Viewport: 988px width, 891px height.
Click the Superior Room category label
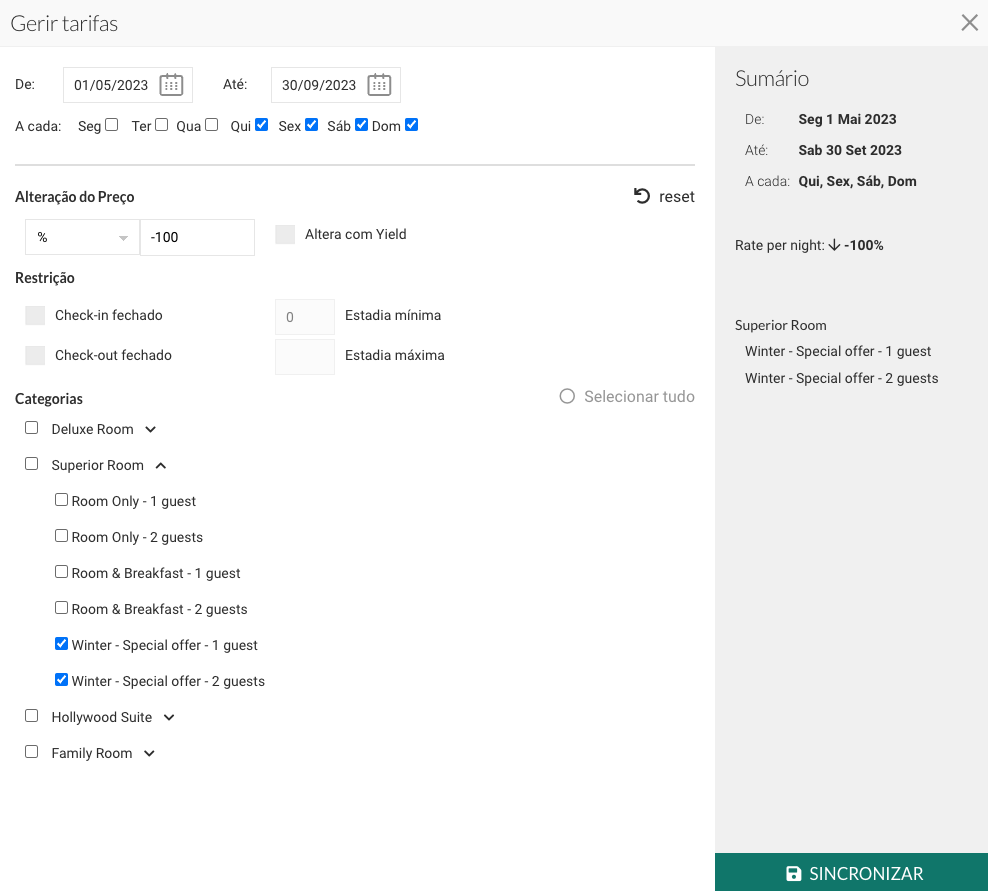pos(98,465)
